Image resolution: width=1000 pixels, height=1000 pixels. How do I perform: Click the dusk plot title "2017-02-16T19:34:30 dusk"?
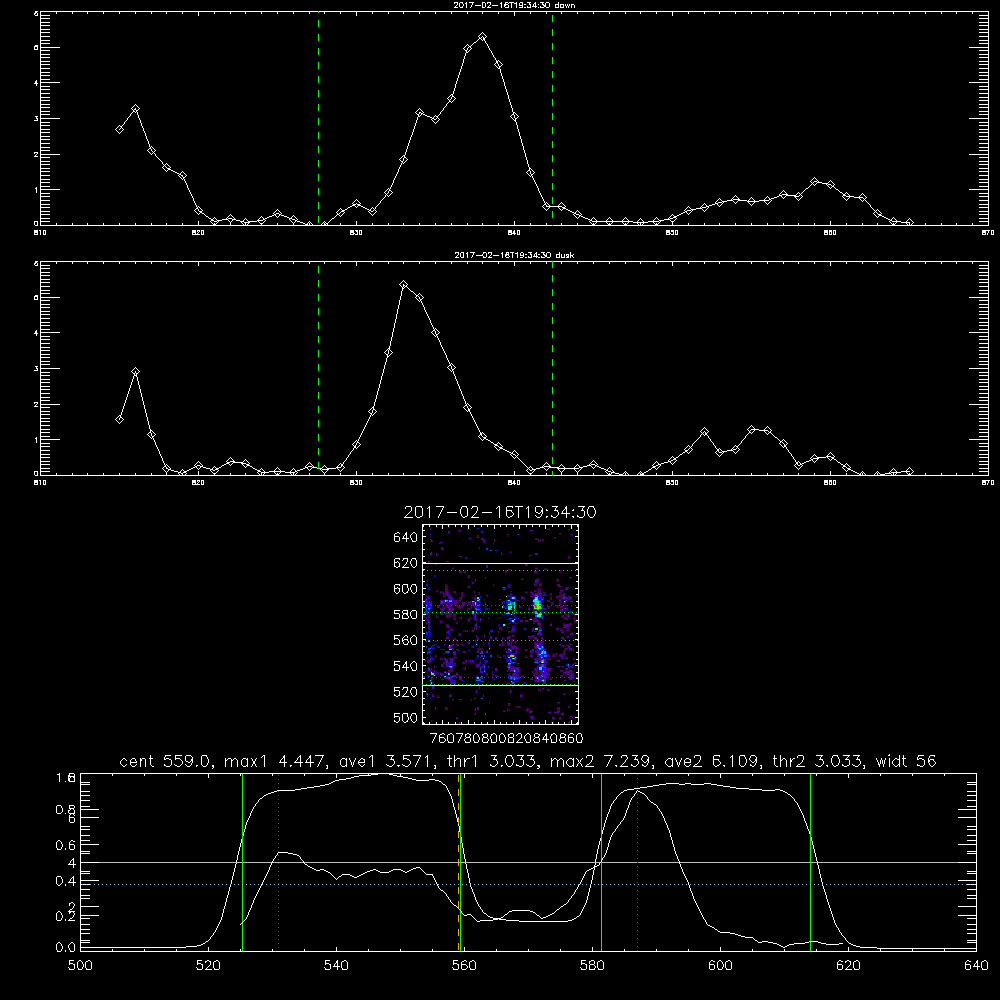(514, 255)
